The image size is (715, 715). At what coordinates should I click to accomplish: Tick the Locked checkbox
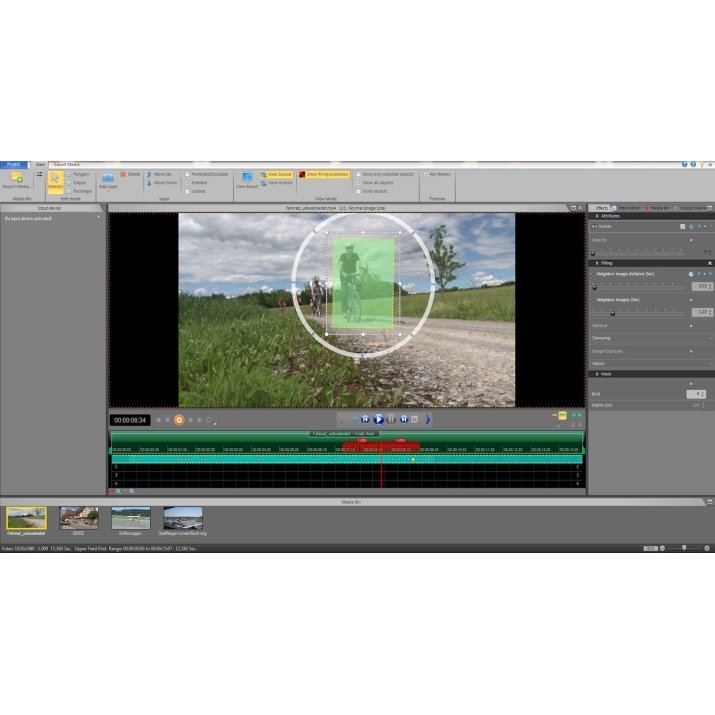pos(187,191)
